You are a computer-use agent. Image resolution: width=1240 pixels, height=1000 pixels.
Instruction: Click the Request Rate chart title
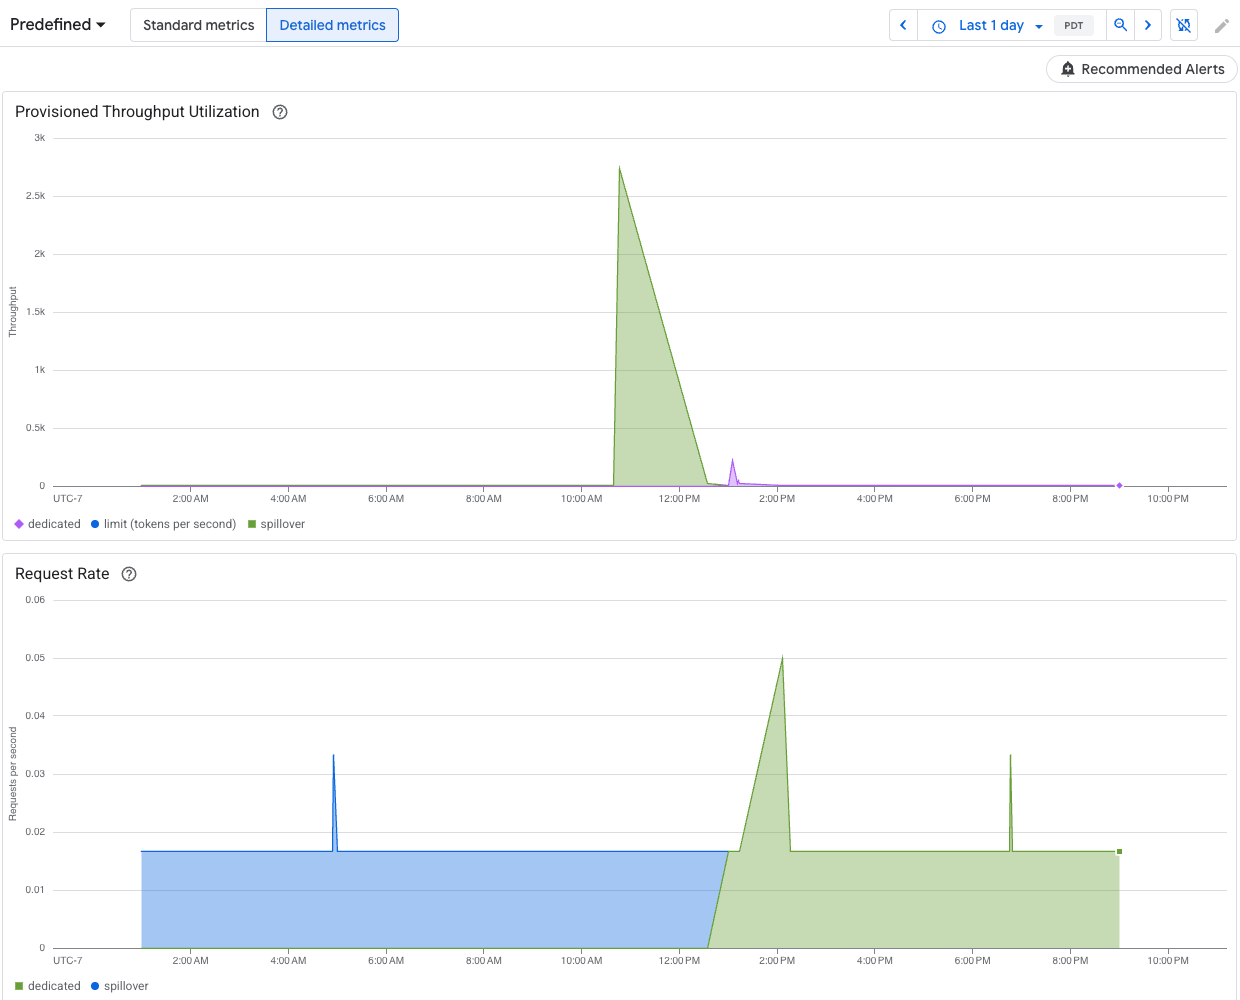62,574
